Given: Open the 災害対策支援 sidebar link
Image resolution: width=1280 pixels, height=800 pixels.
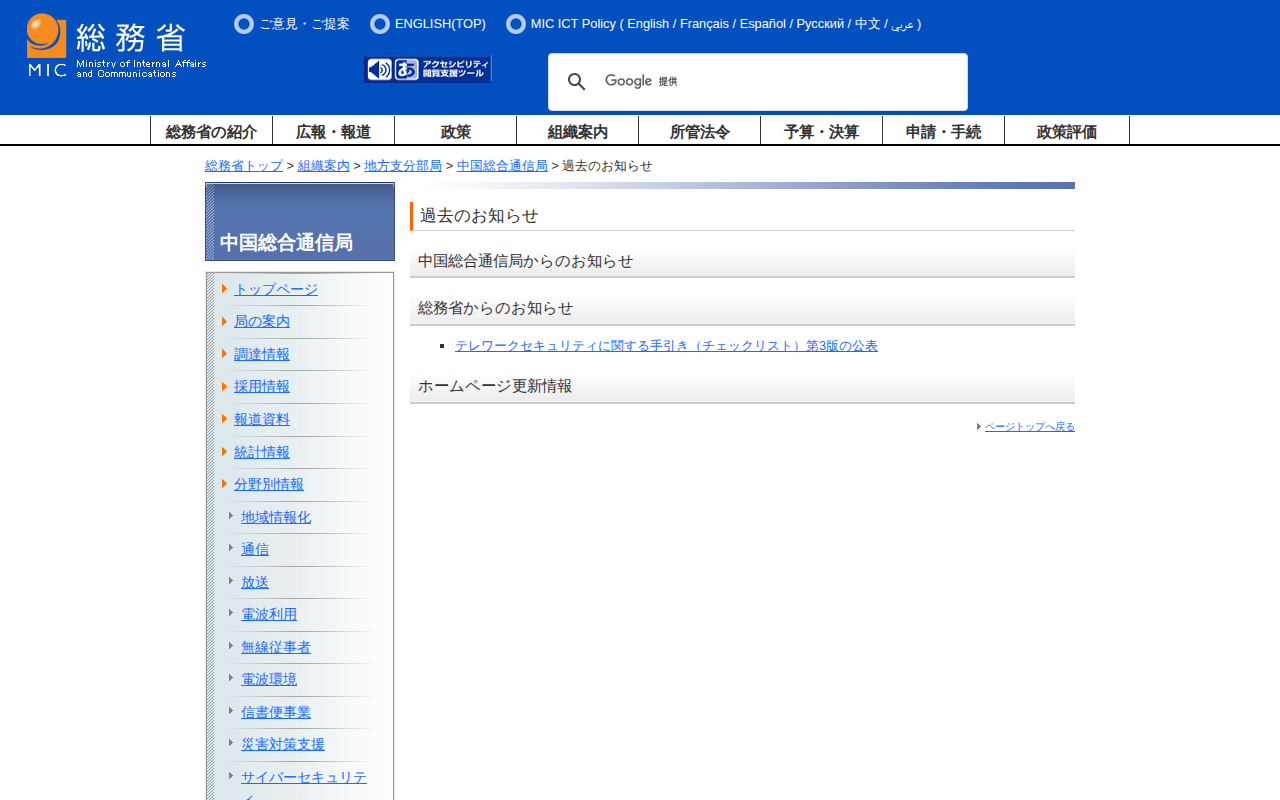Looking at the screenshot, I should [x=282, y=744].
